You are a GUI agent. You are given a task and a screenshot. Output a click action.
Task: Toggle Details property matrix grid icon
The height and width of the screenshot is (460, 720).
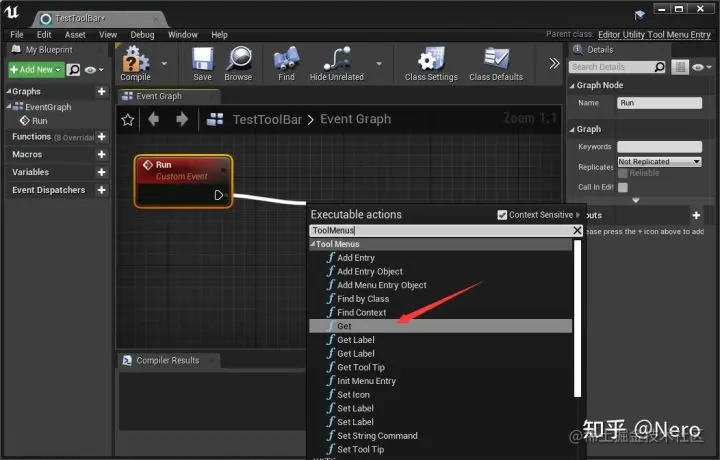tap(680, 67)
